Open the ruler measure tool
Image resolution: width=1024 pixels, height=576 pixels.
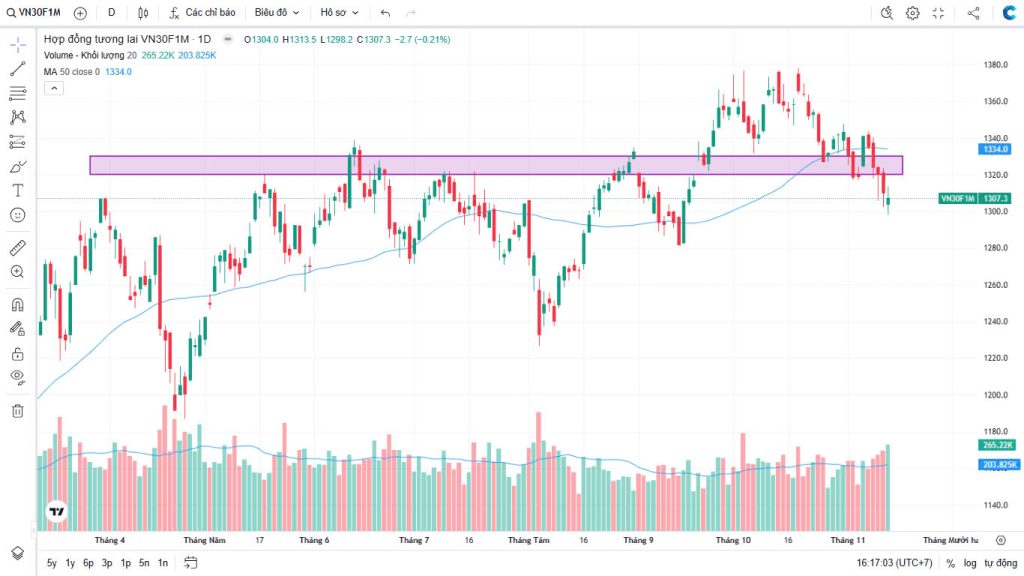[x=17, y=247]
